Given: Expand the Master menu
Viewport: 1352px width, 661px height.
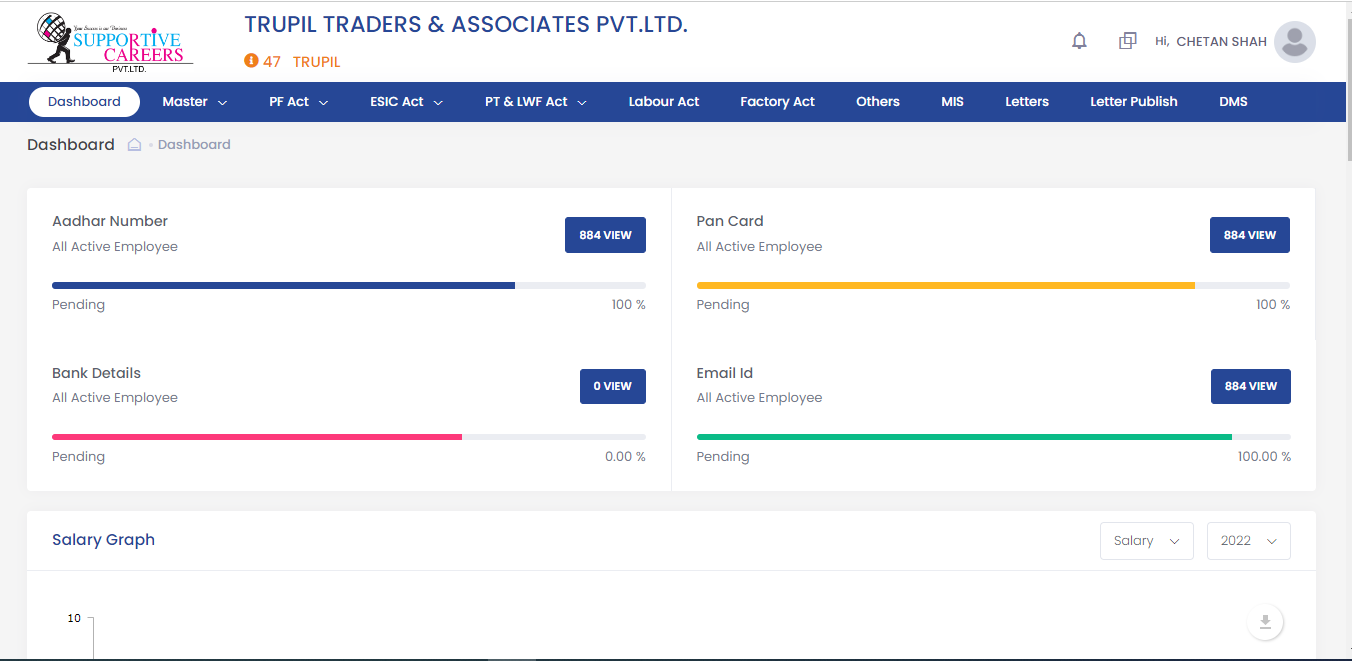Looking at the screenshot, I should [x=195, y=102].
